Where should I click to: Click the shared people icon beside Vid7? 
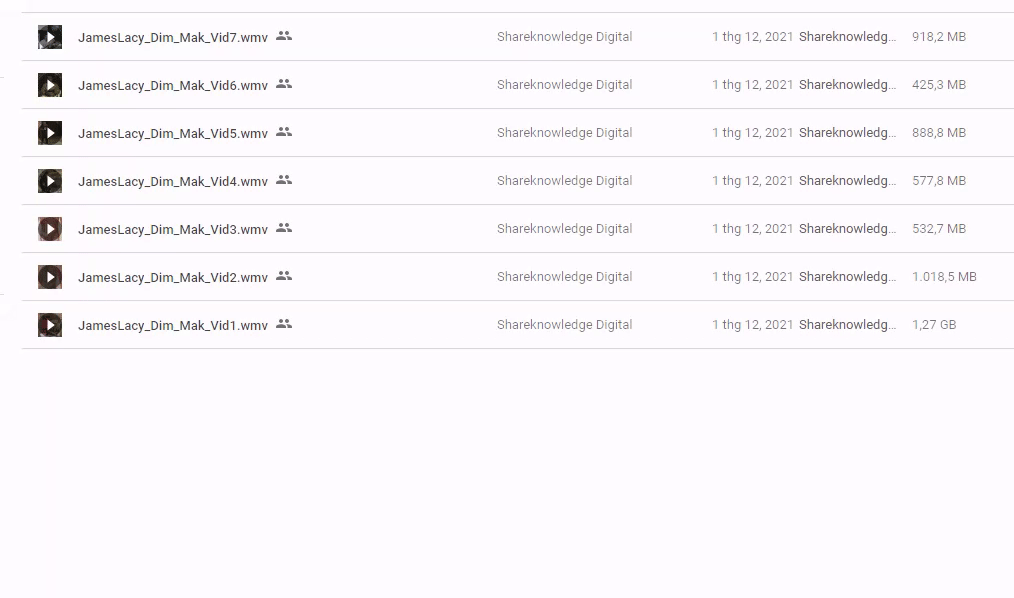pos(284,36)
